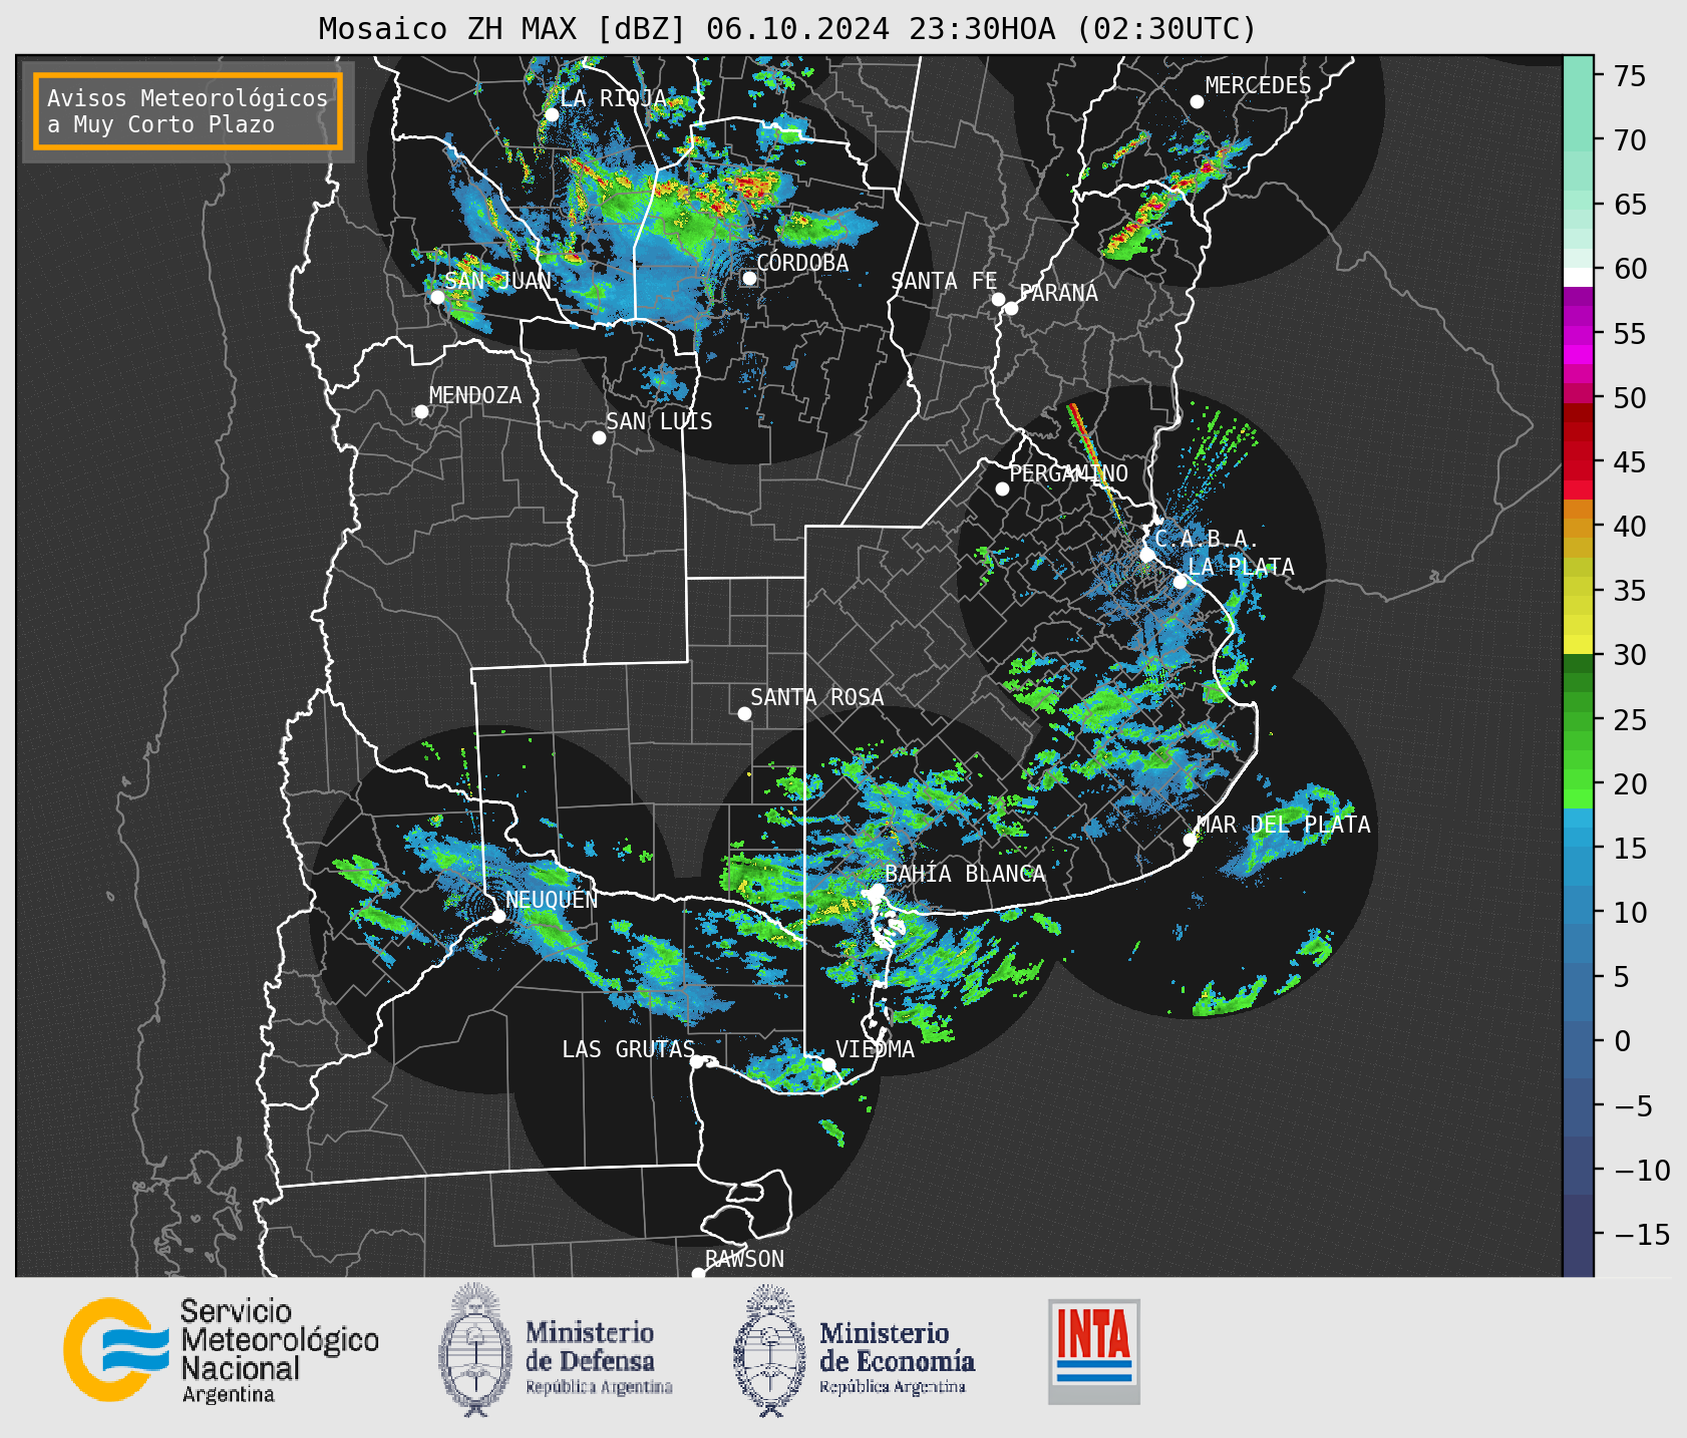Click the Ministerio de Economía text
The width and height of the screenshot is (1687, 1438).
pos(896,1357)
